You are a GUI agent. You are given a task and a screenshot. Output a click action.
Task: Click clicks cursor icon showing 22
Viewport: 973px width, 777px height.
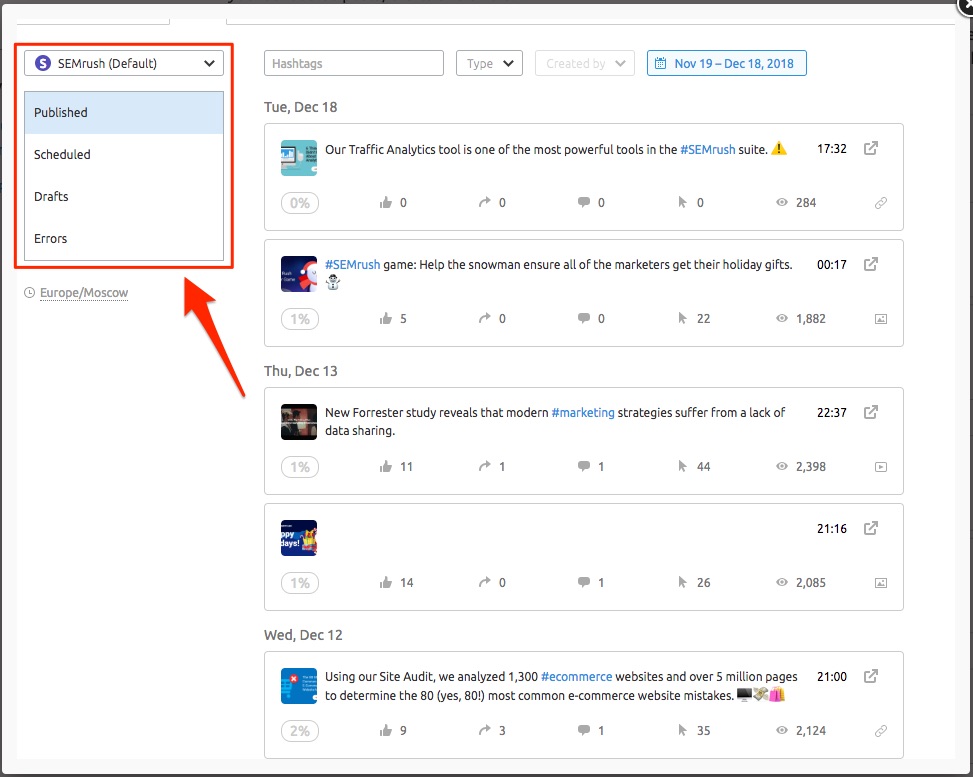click(x=683, y=318)
